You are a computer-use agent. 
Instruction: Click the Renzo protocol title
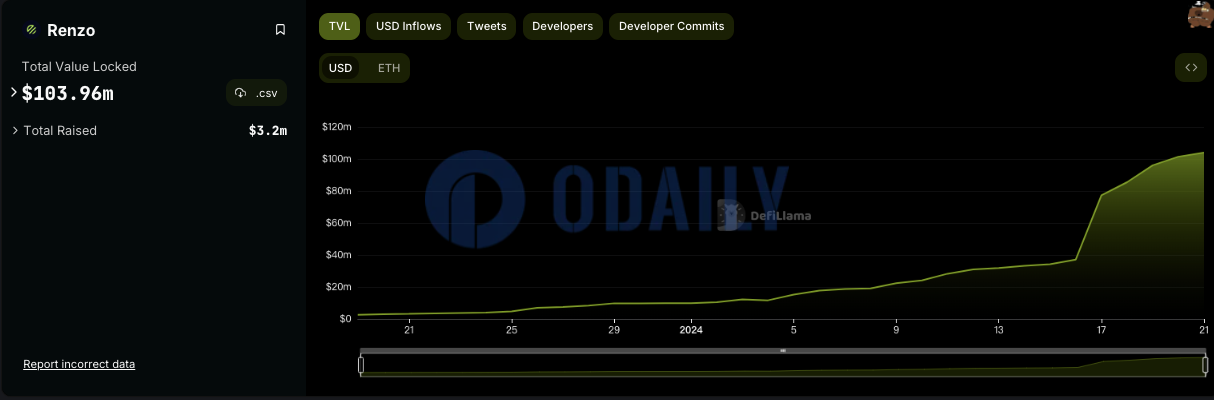click(x=71, y=30)
